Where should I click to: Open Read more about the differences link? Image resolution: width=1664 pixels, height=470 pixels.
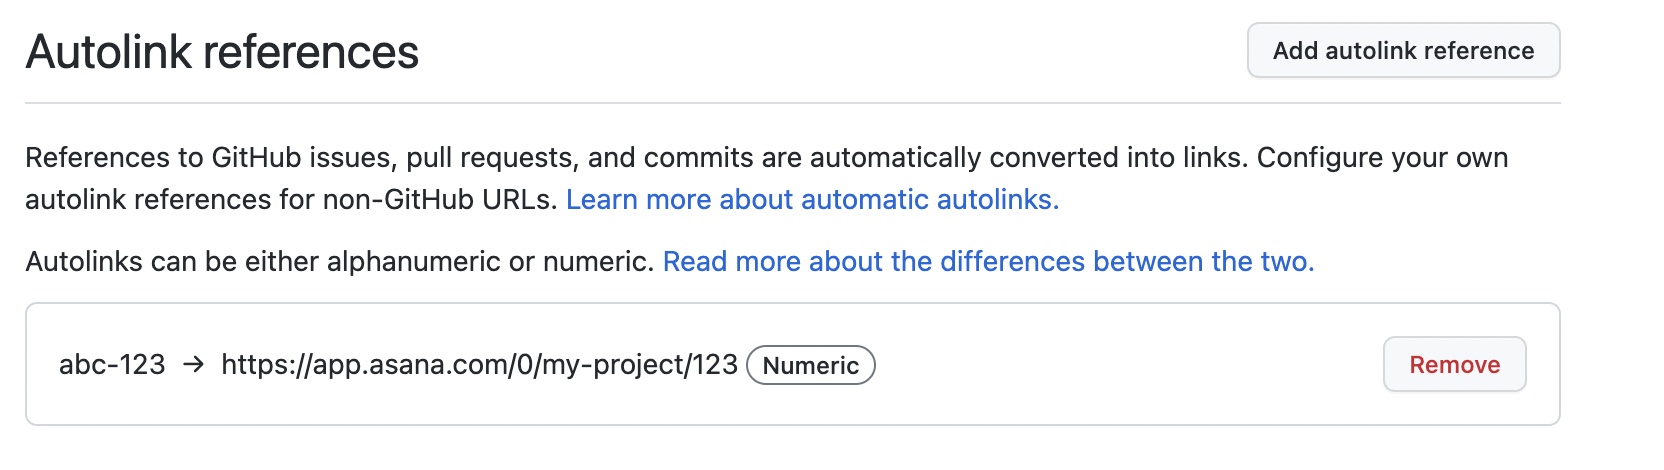(x=988, y=262)
